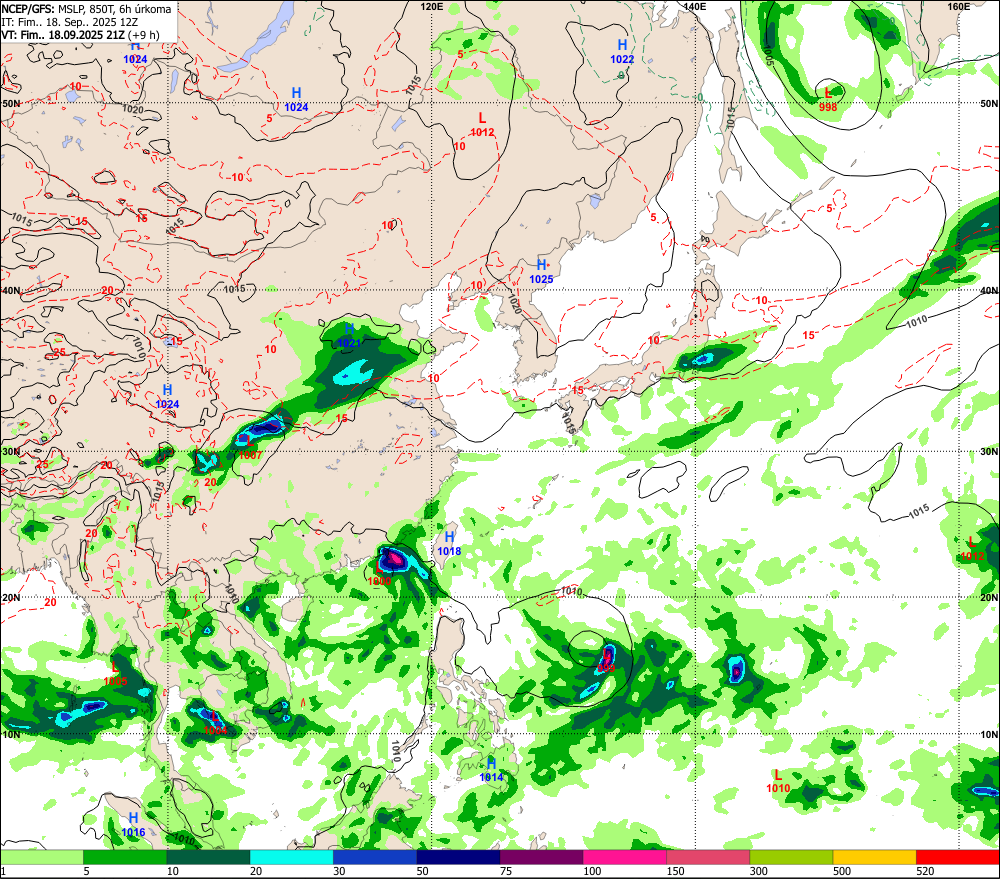Screen dimensions: 1000x879
Task: Click the 120E longitude label
Action: (x=432, y=6)
